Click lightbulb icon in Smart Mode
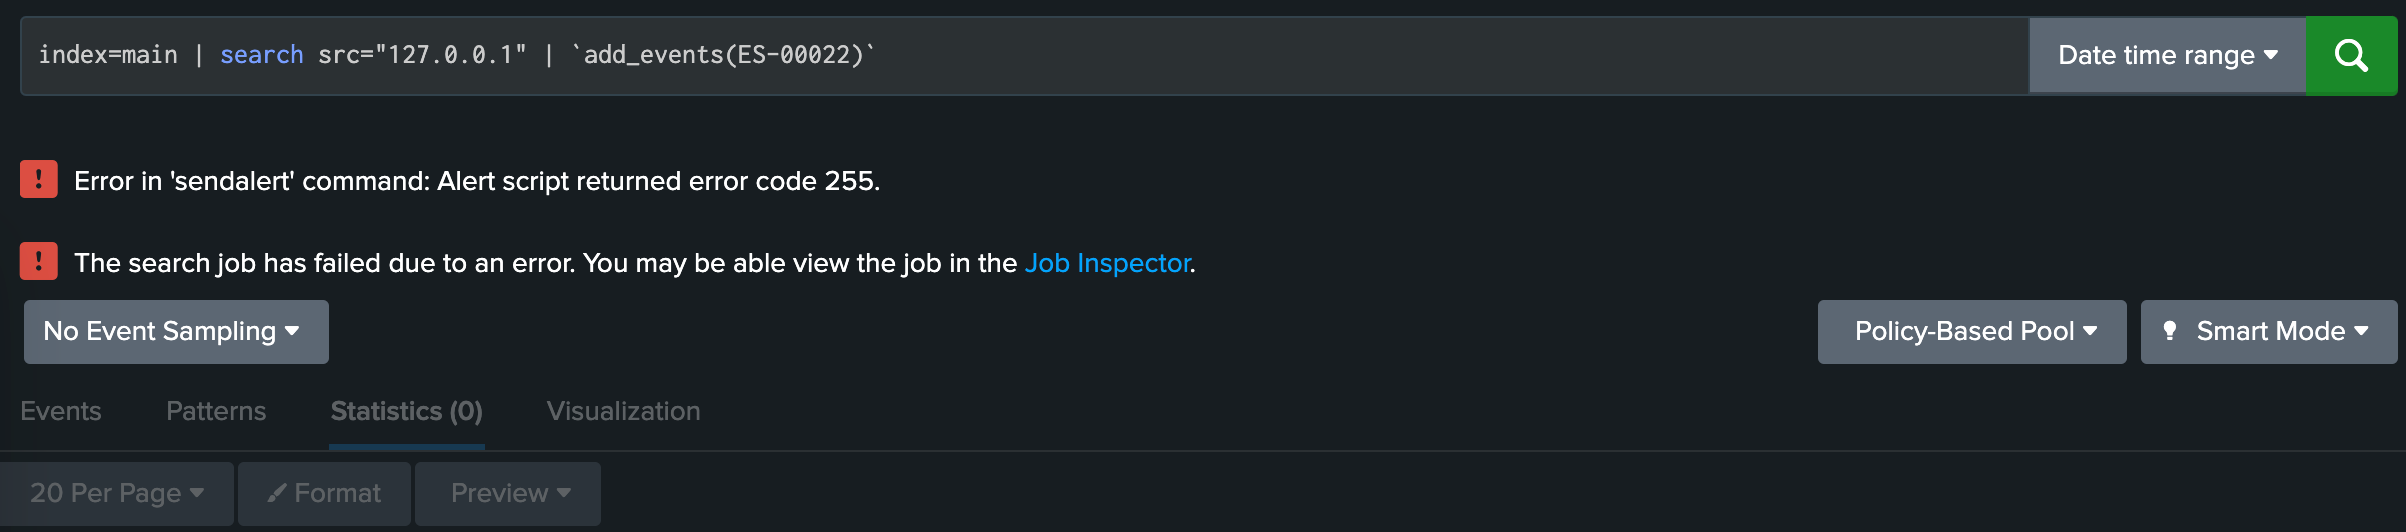The width and height of the screenshot is (2406, 532). tap(2170, 331)
